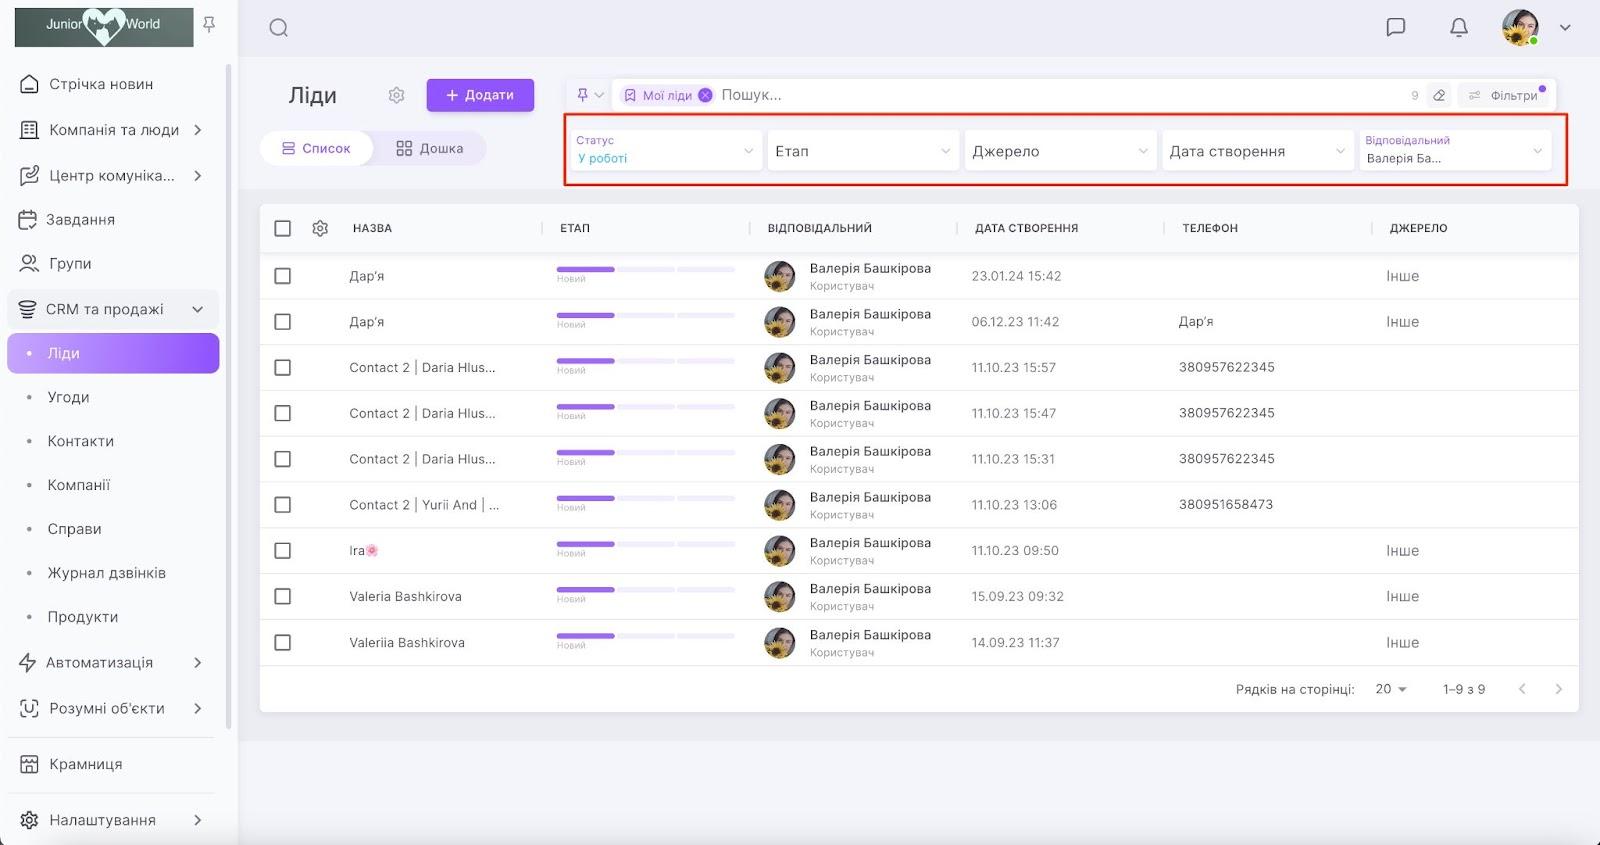Open the Фільтри button
Screen dimensions: 1600x845
tap(1506, 95)
